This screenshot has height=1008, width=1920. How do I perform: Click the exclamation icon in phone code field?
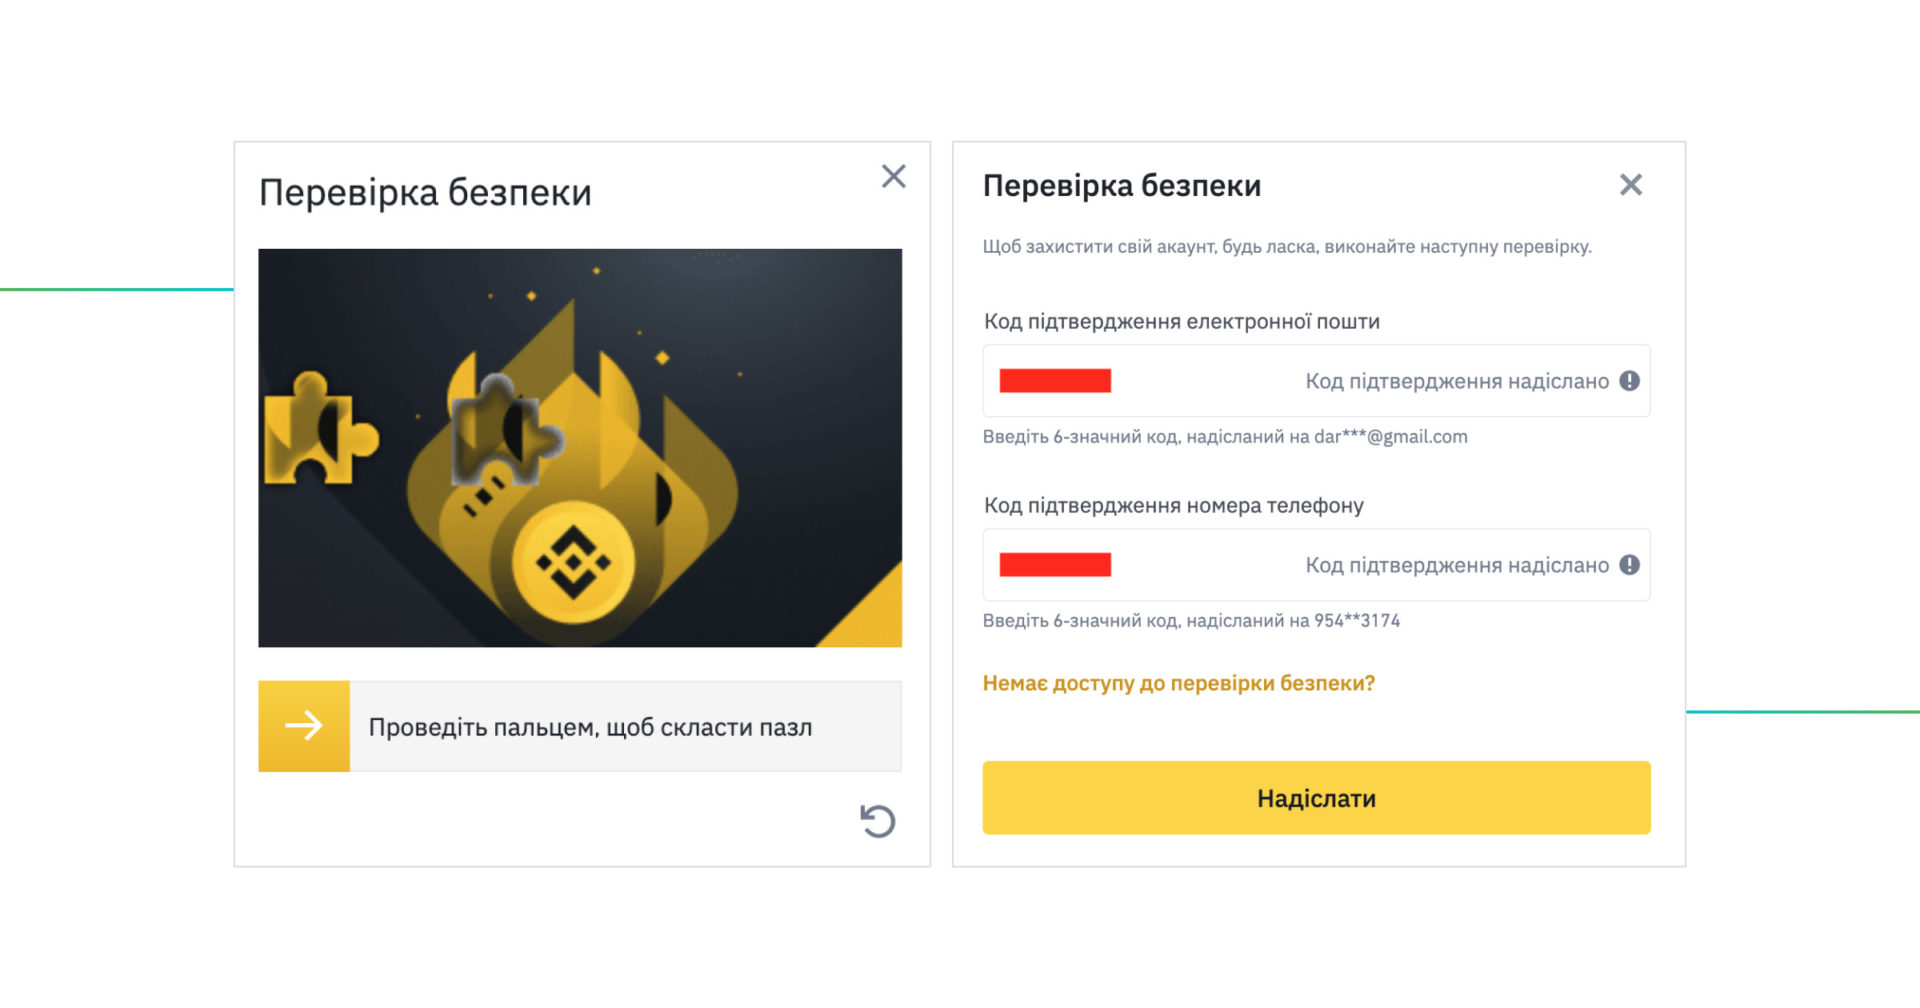point(1630,565)
